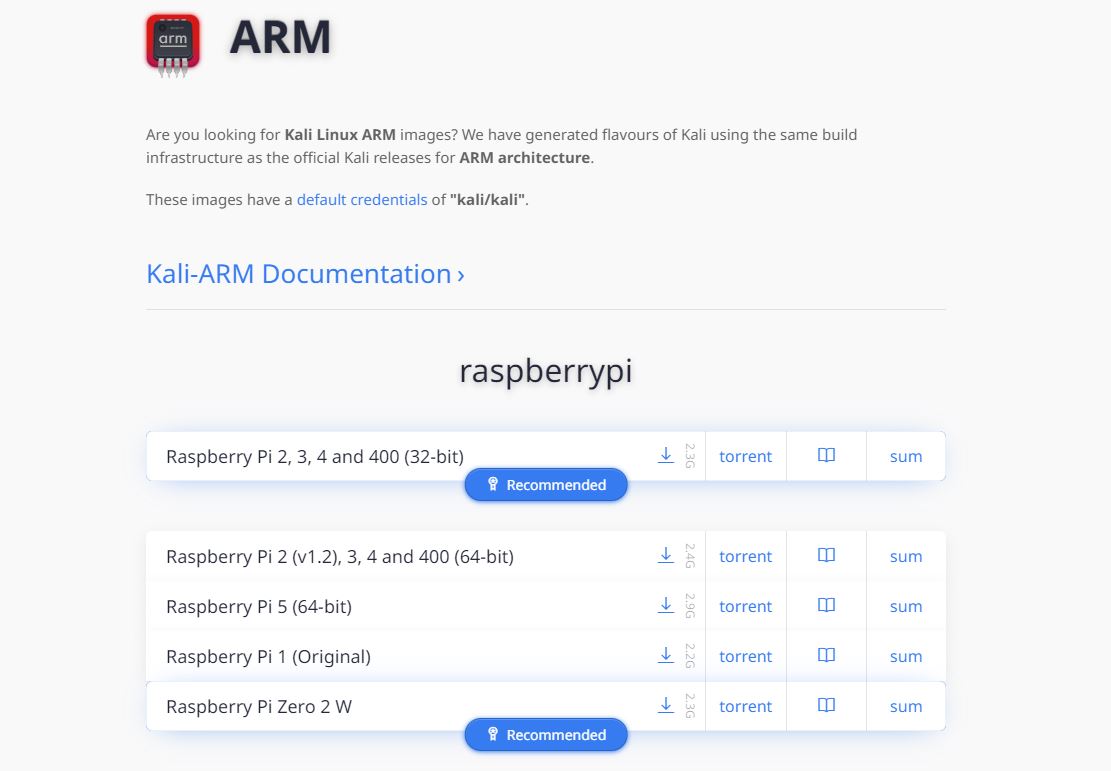Open docs book icon for Raspberry Pi 1 (Original)

[x=826, y=655]
